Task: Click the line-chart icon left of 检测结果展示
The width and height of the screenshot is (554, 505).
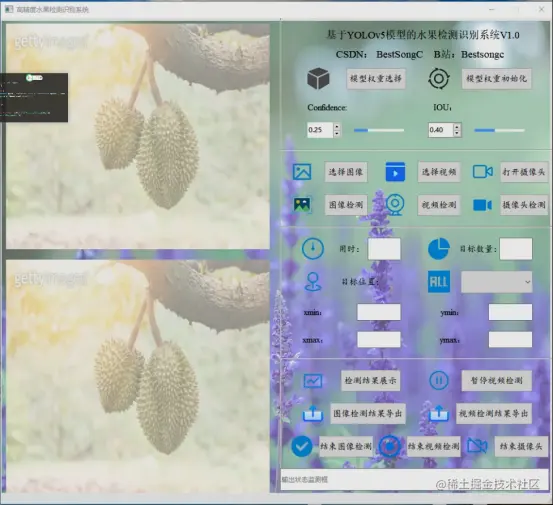Action: point(313,381)
